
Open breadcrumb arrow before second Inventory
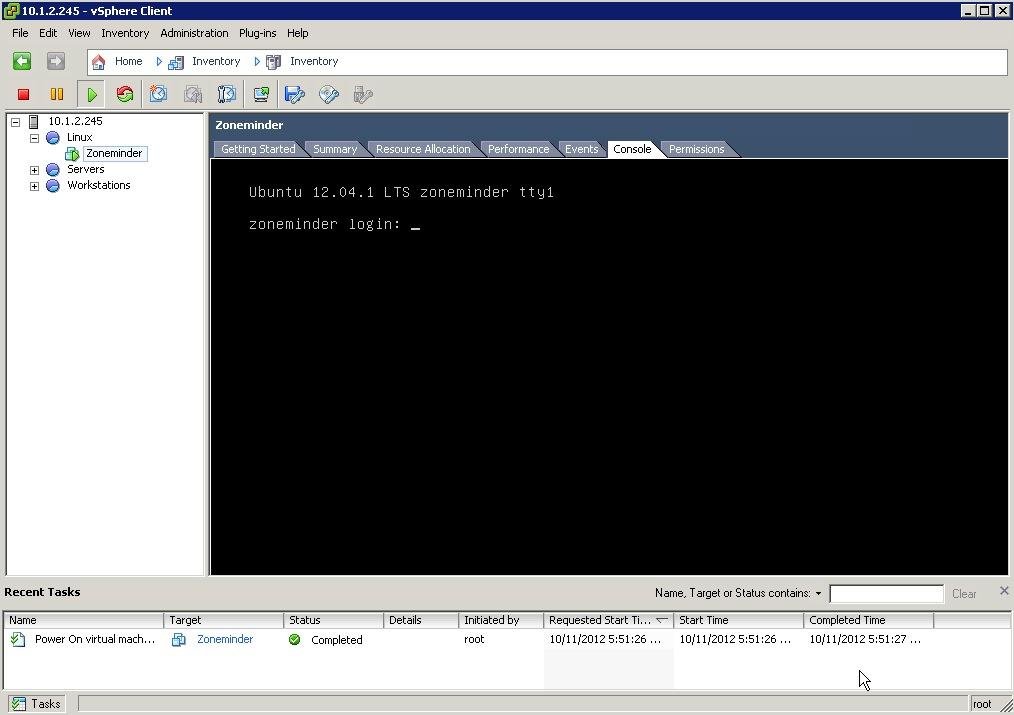click(257, 61)
